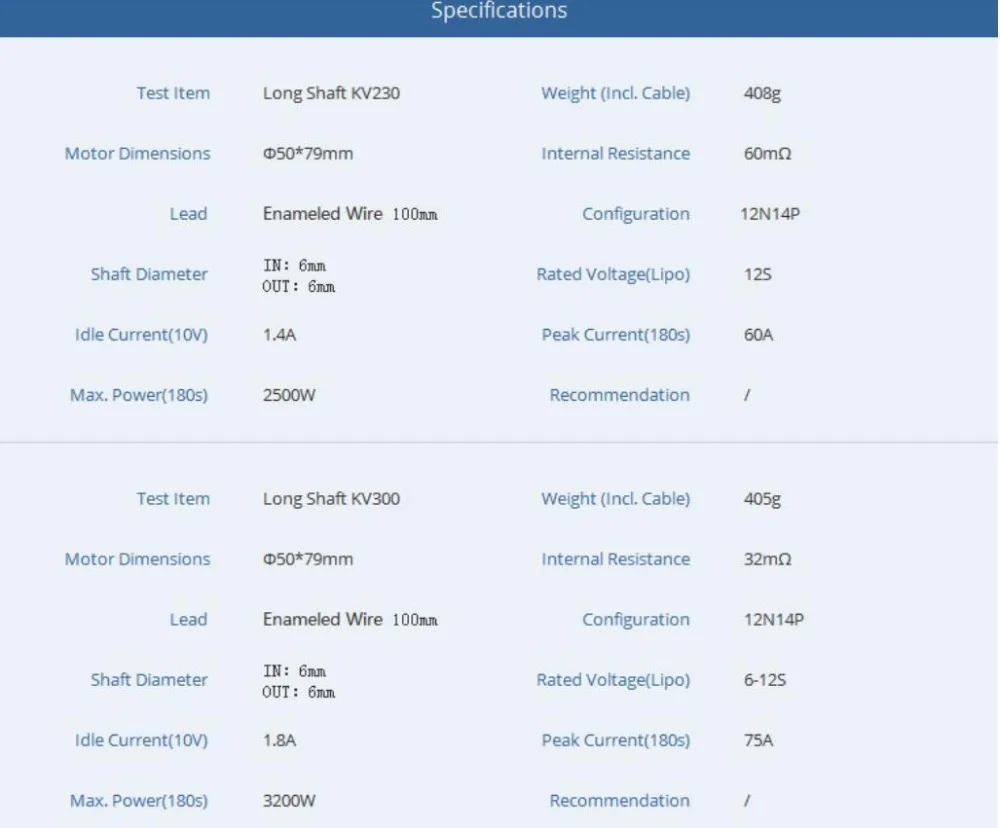Click the KV300 12N14P configuration value

point(774,619)
